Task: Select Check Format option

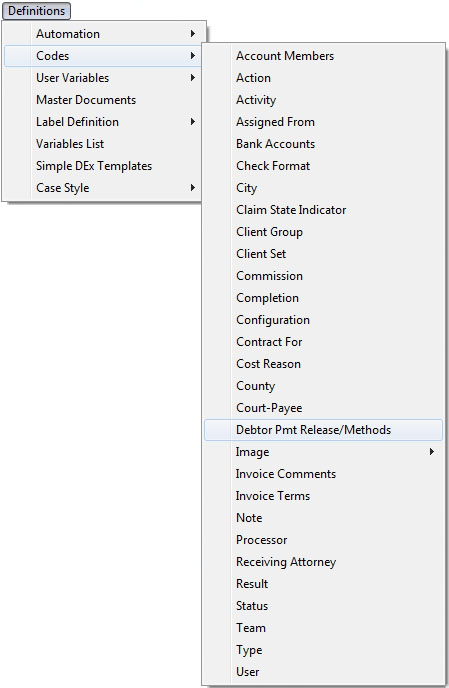Action: point(323,166)
